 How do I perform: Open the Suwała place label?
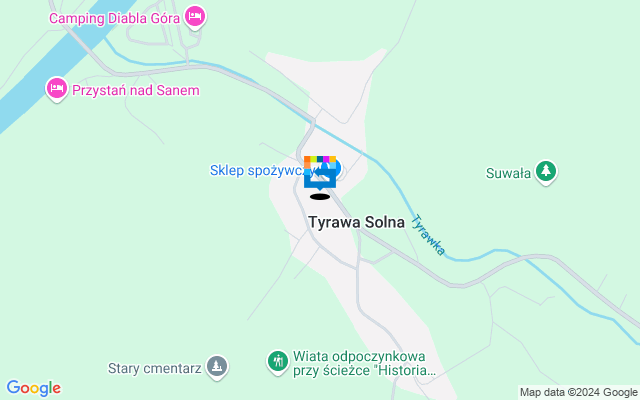click(x=508, y=173)
